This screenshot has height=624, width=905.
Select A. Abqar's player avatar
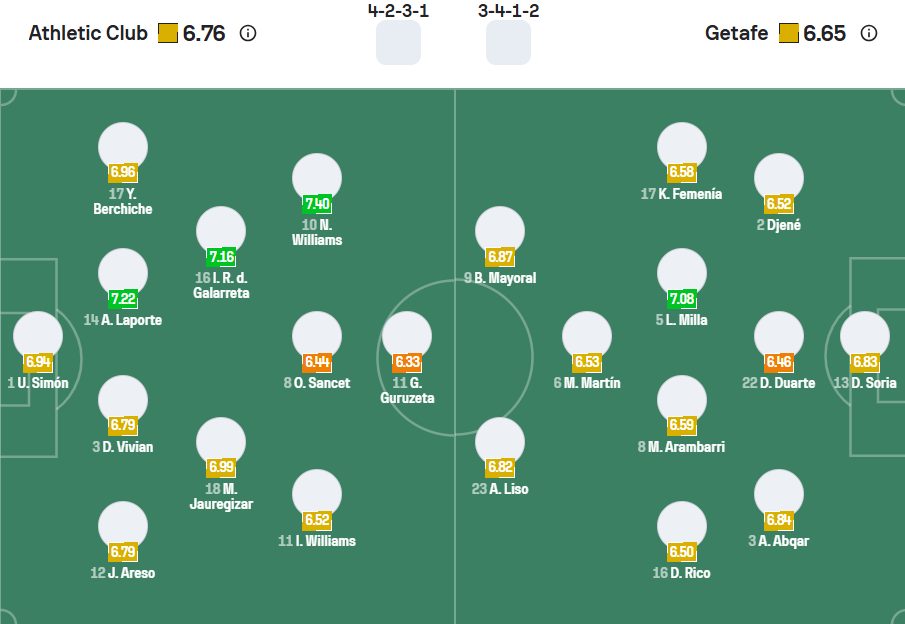coord(779,493)
